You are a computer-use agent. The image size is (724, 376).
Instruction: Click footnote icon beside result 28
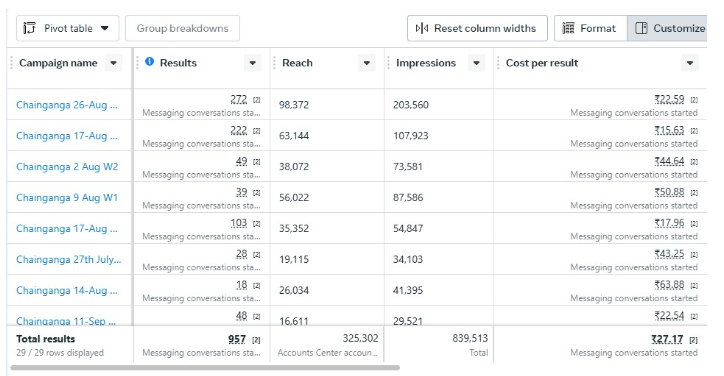tap(257, 255)
